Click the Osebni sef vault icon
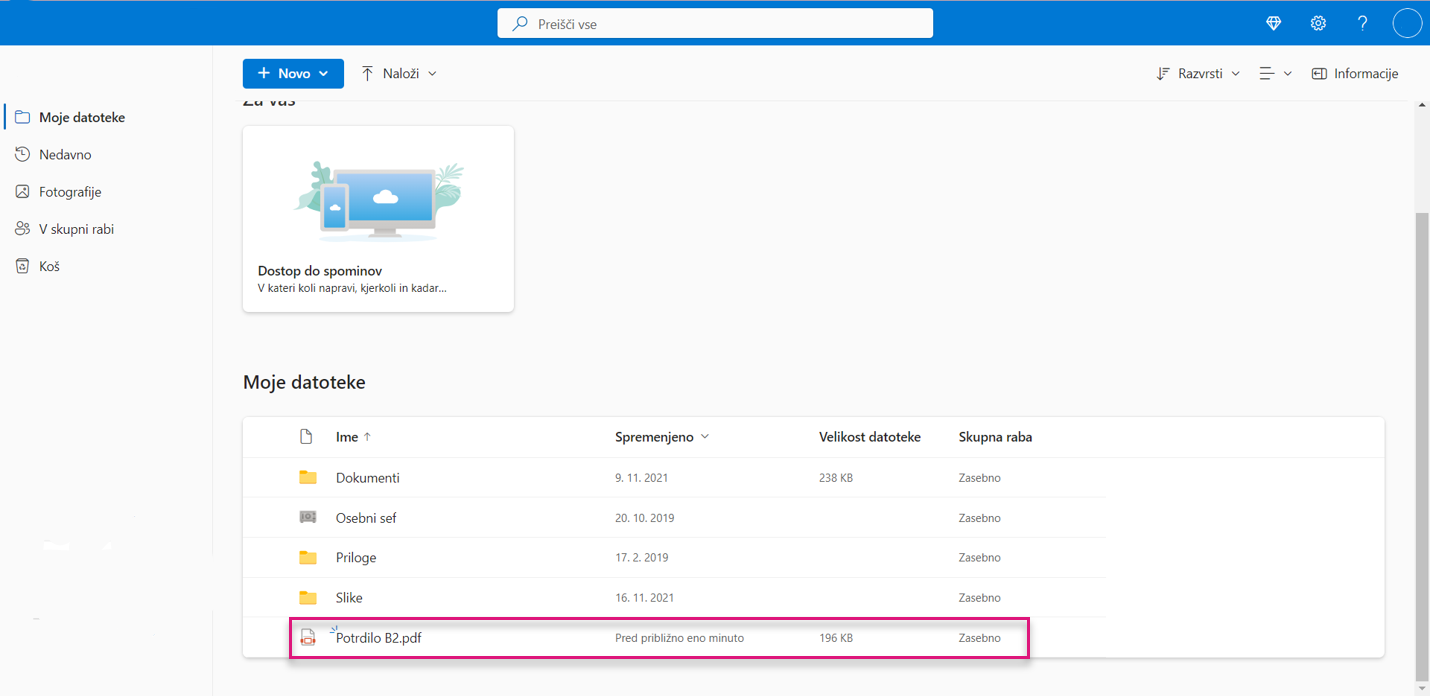The height and width of the screenshot is (696, 1430). point(308,517)
